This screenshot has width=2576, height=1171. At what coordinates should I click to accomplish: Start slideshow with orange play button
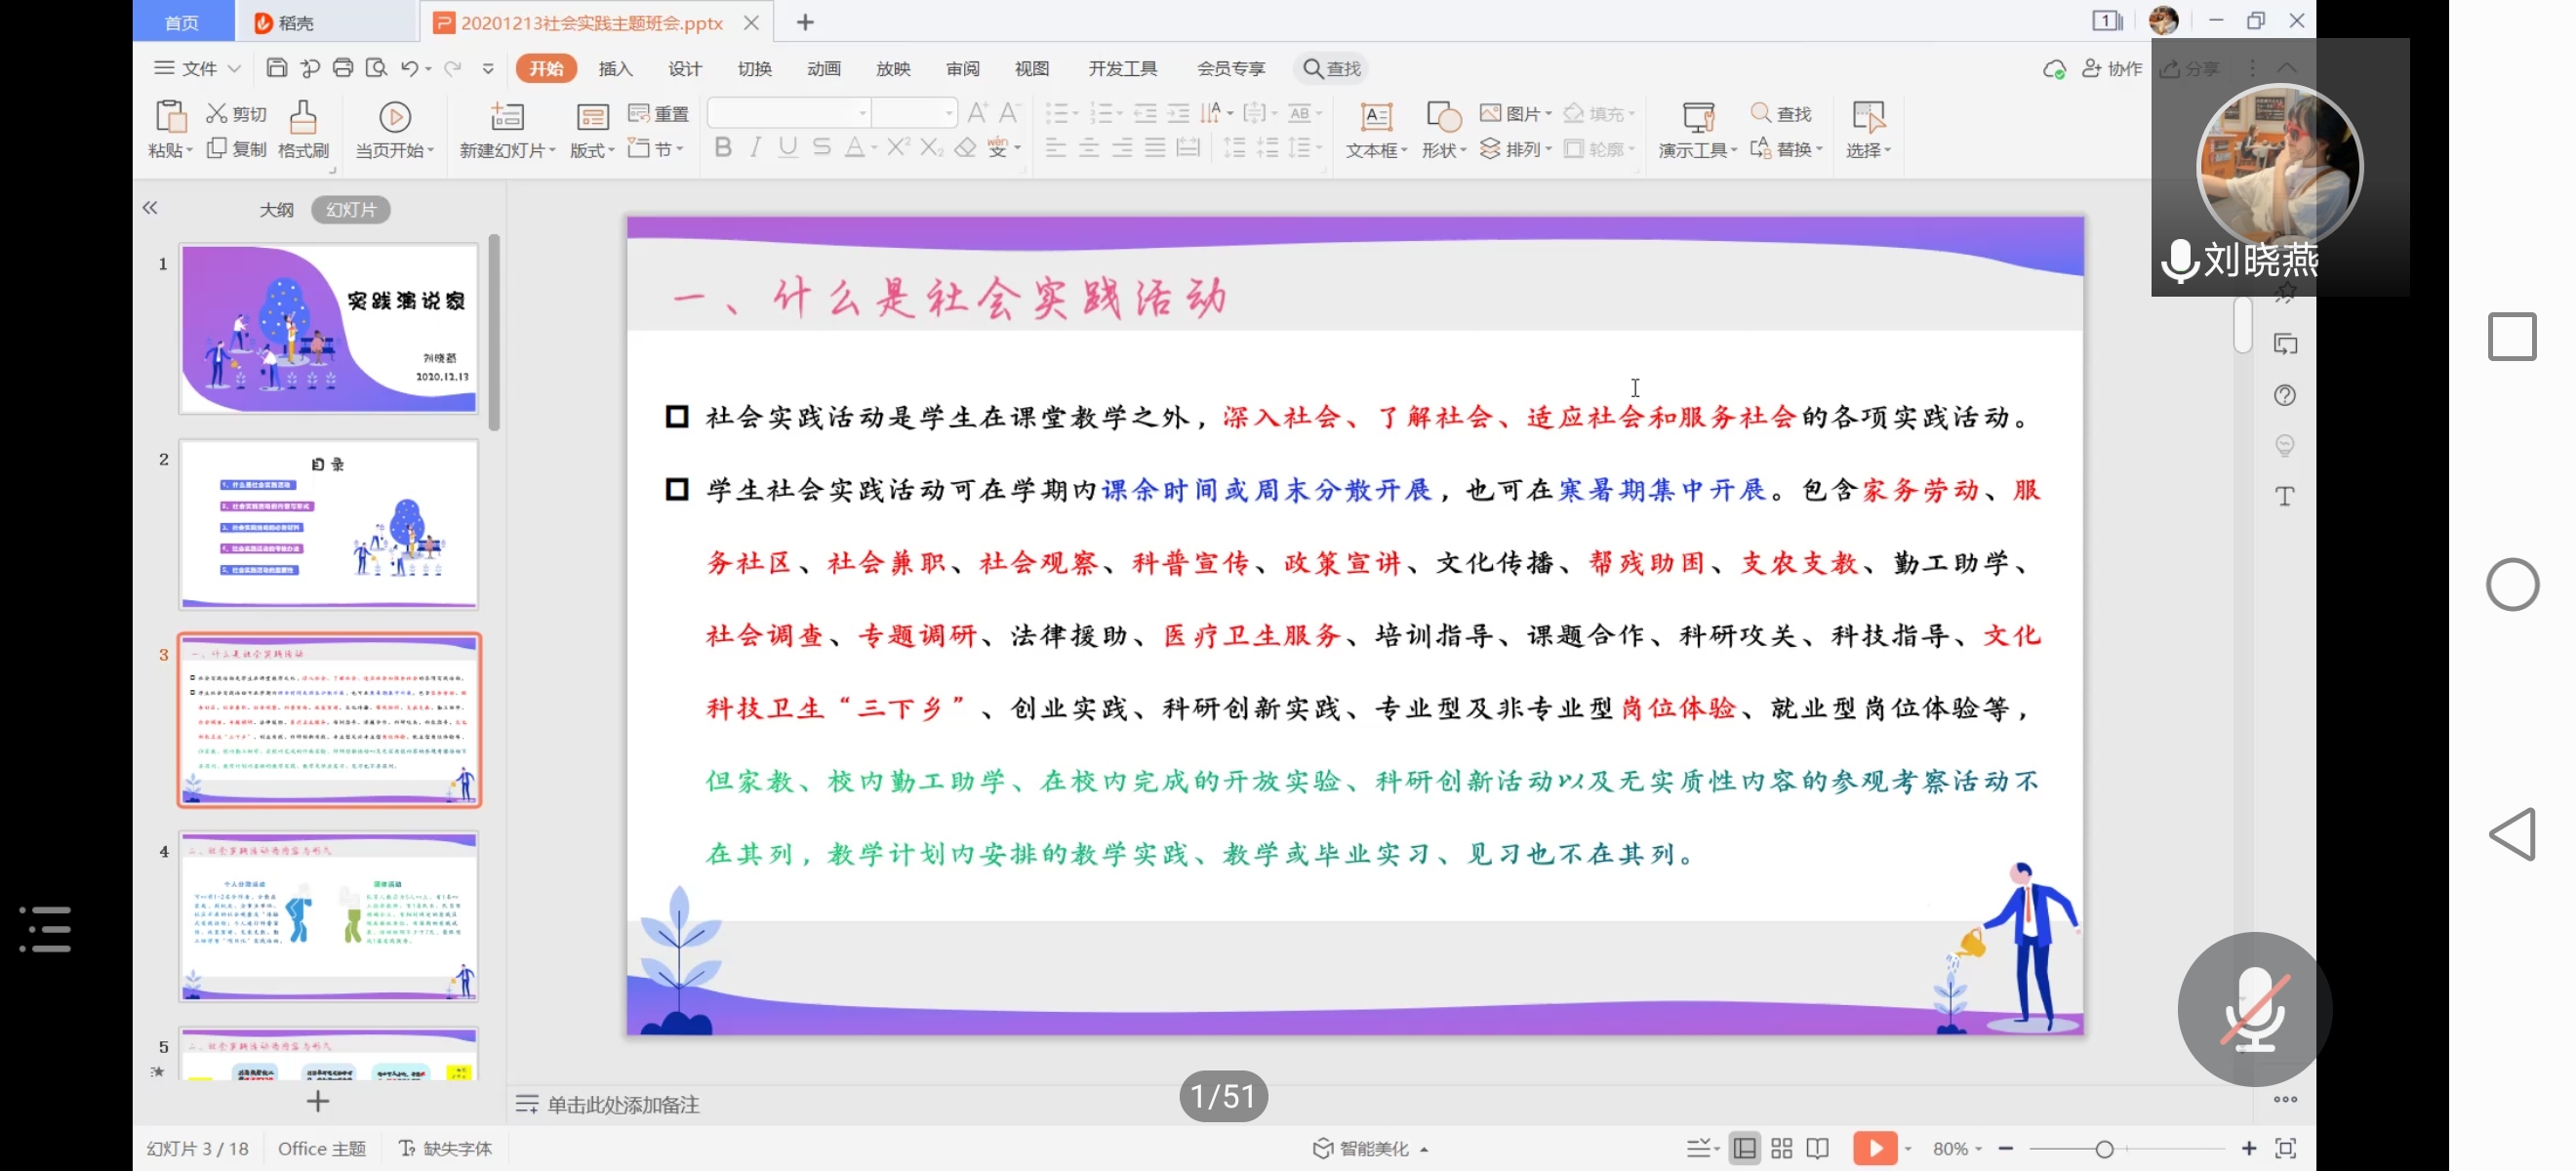pos(1874,1148)
